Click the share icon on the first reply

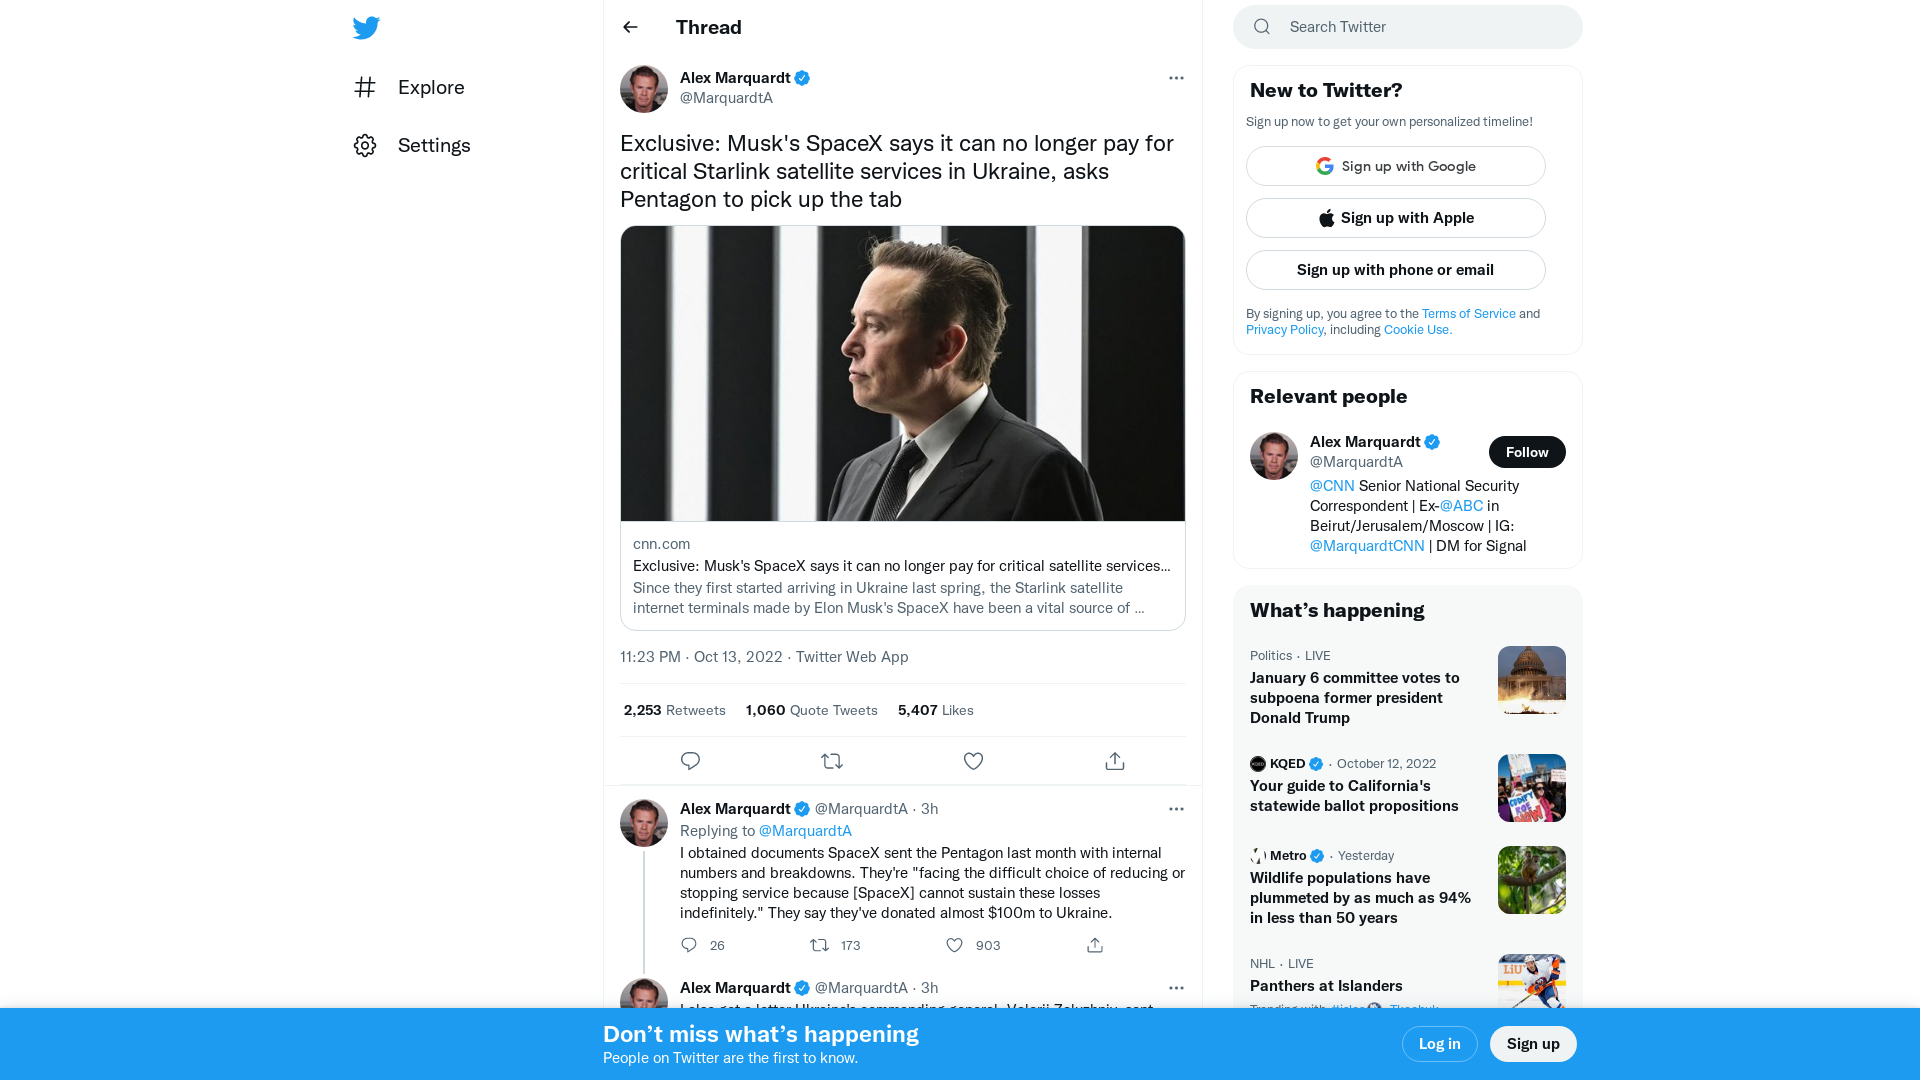click(x=1094, y=944)
